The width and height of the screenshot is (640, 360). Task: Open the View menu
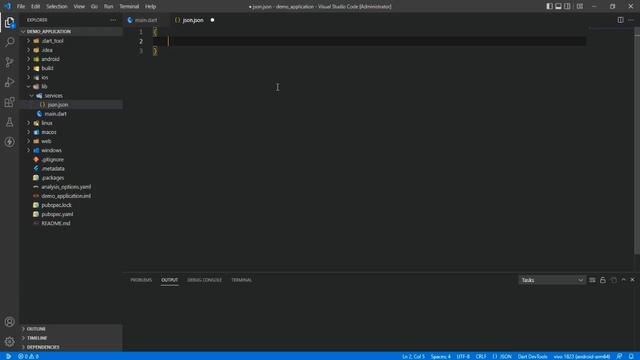[x=79, y=7]
